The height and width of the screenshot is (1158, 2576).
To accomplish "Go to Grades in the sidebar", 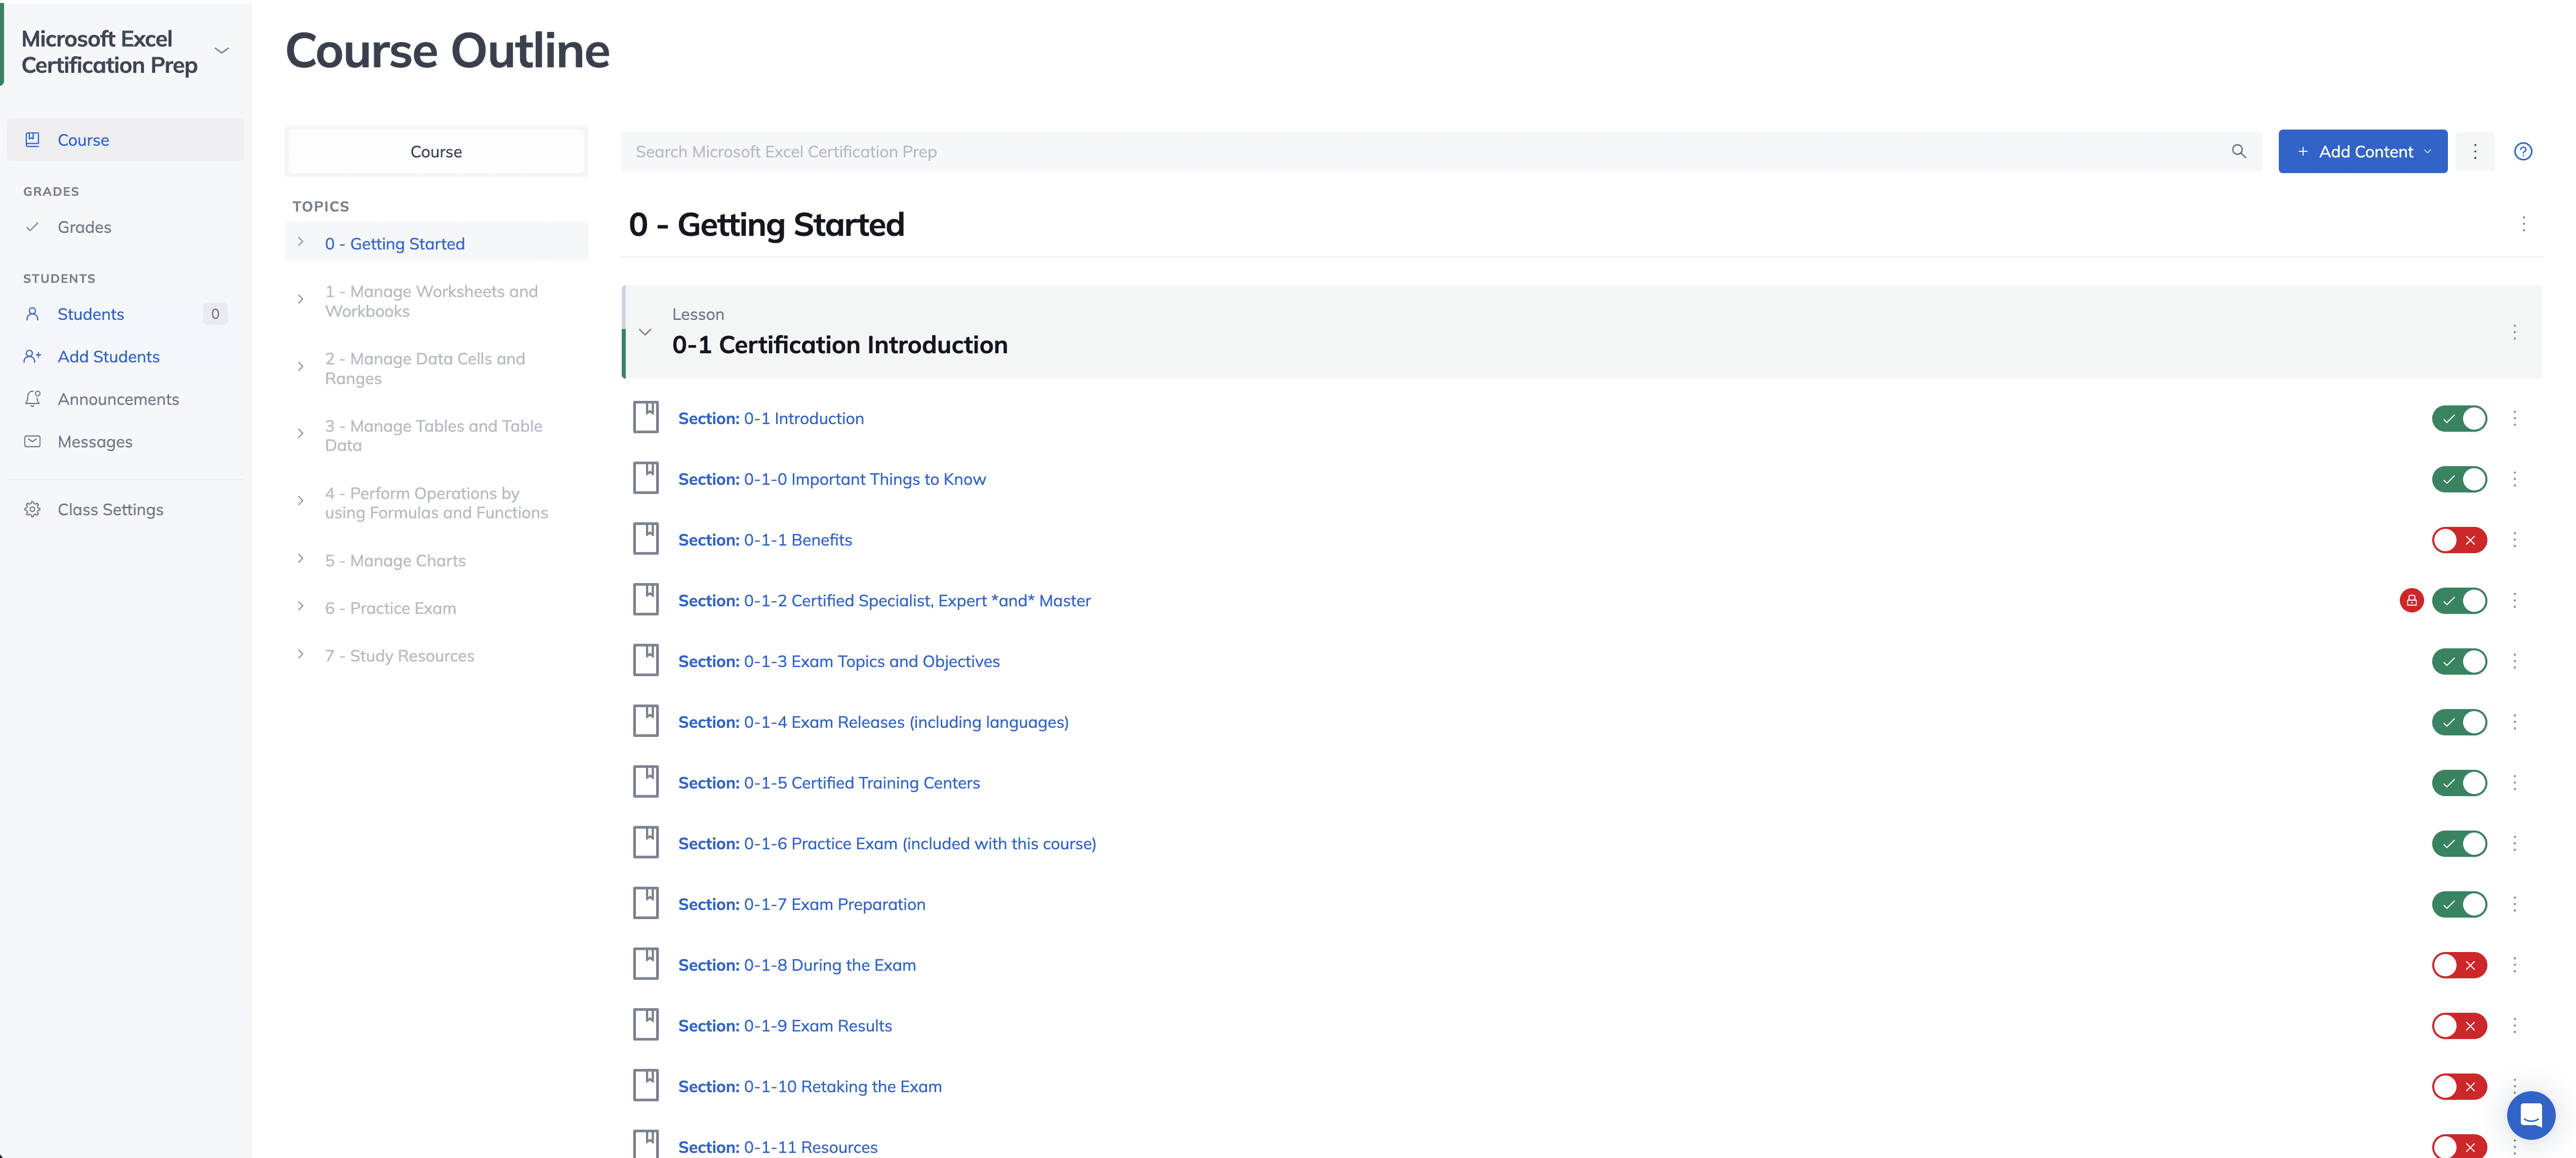I will pyautogui.click(x=84, y=227).
